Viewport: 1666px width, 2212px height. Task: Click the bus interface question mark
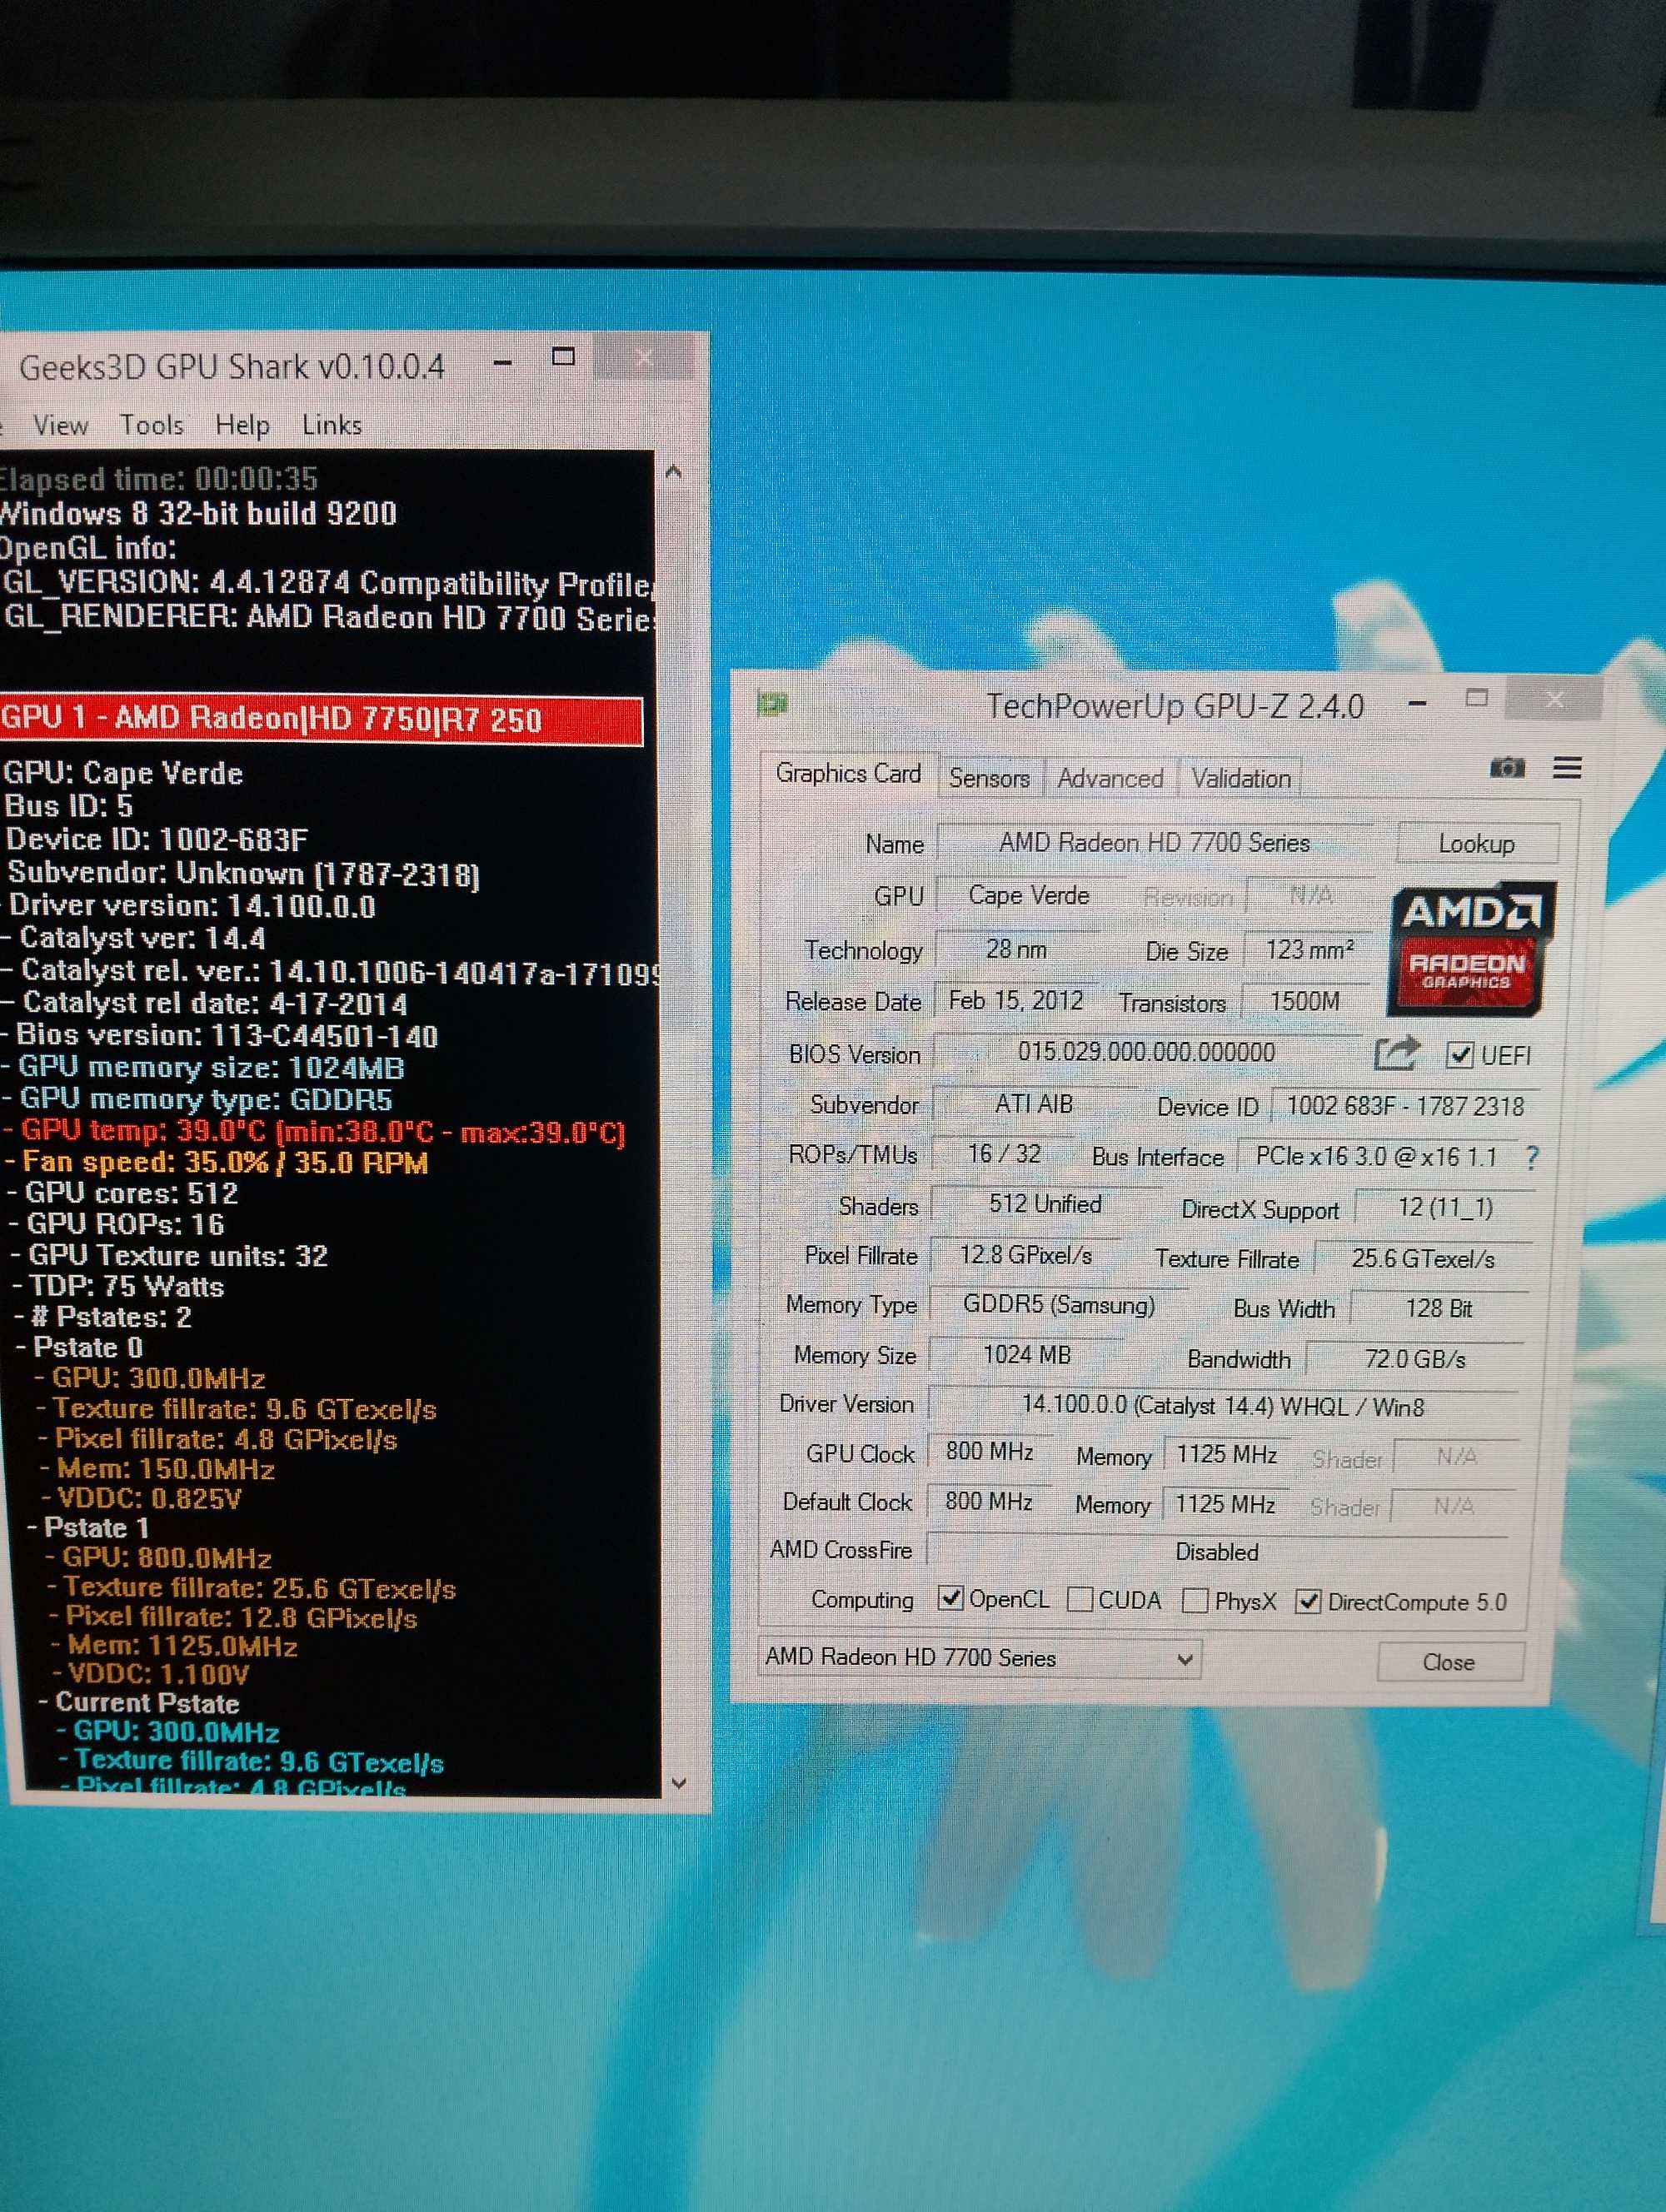point(1532,1158)
